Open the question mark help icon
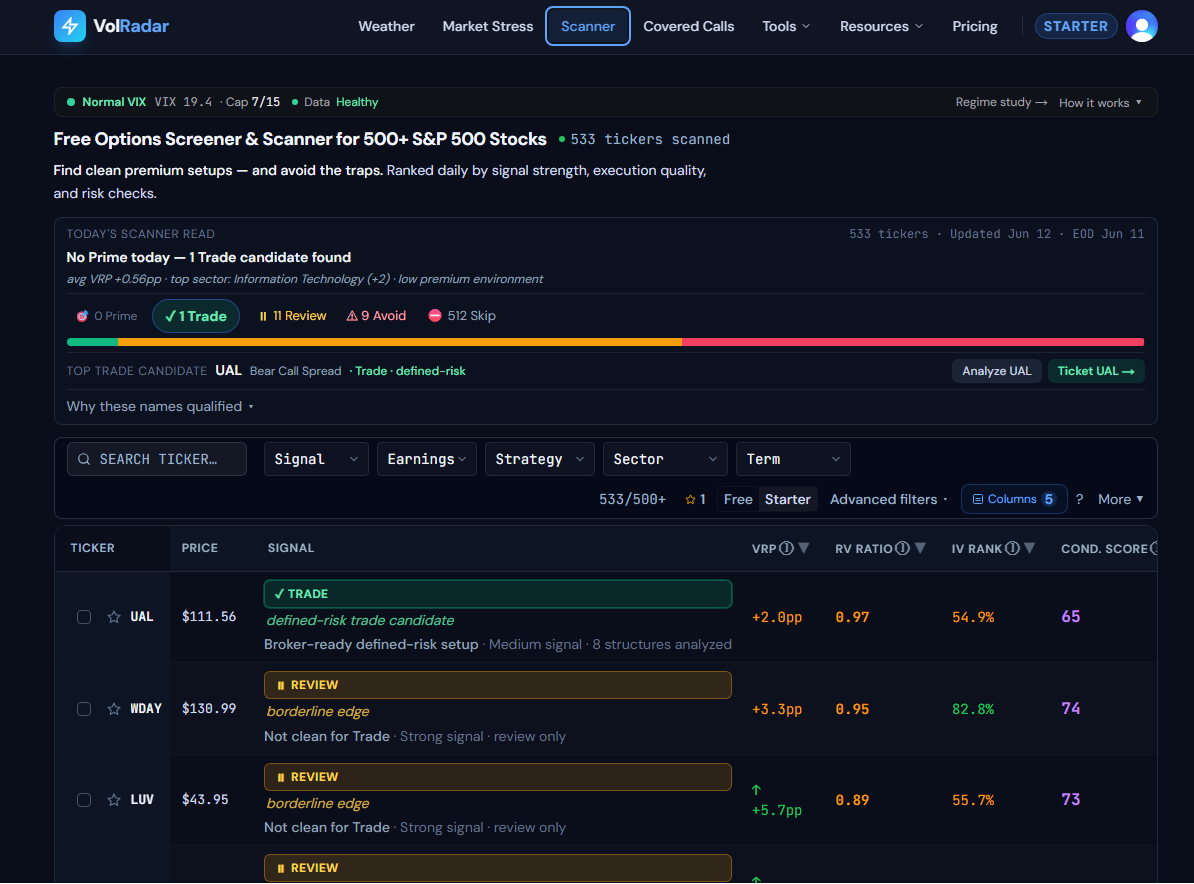 coord(1079,499)
